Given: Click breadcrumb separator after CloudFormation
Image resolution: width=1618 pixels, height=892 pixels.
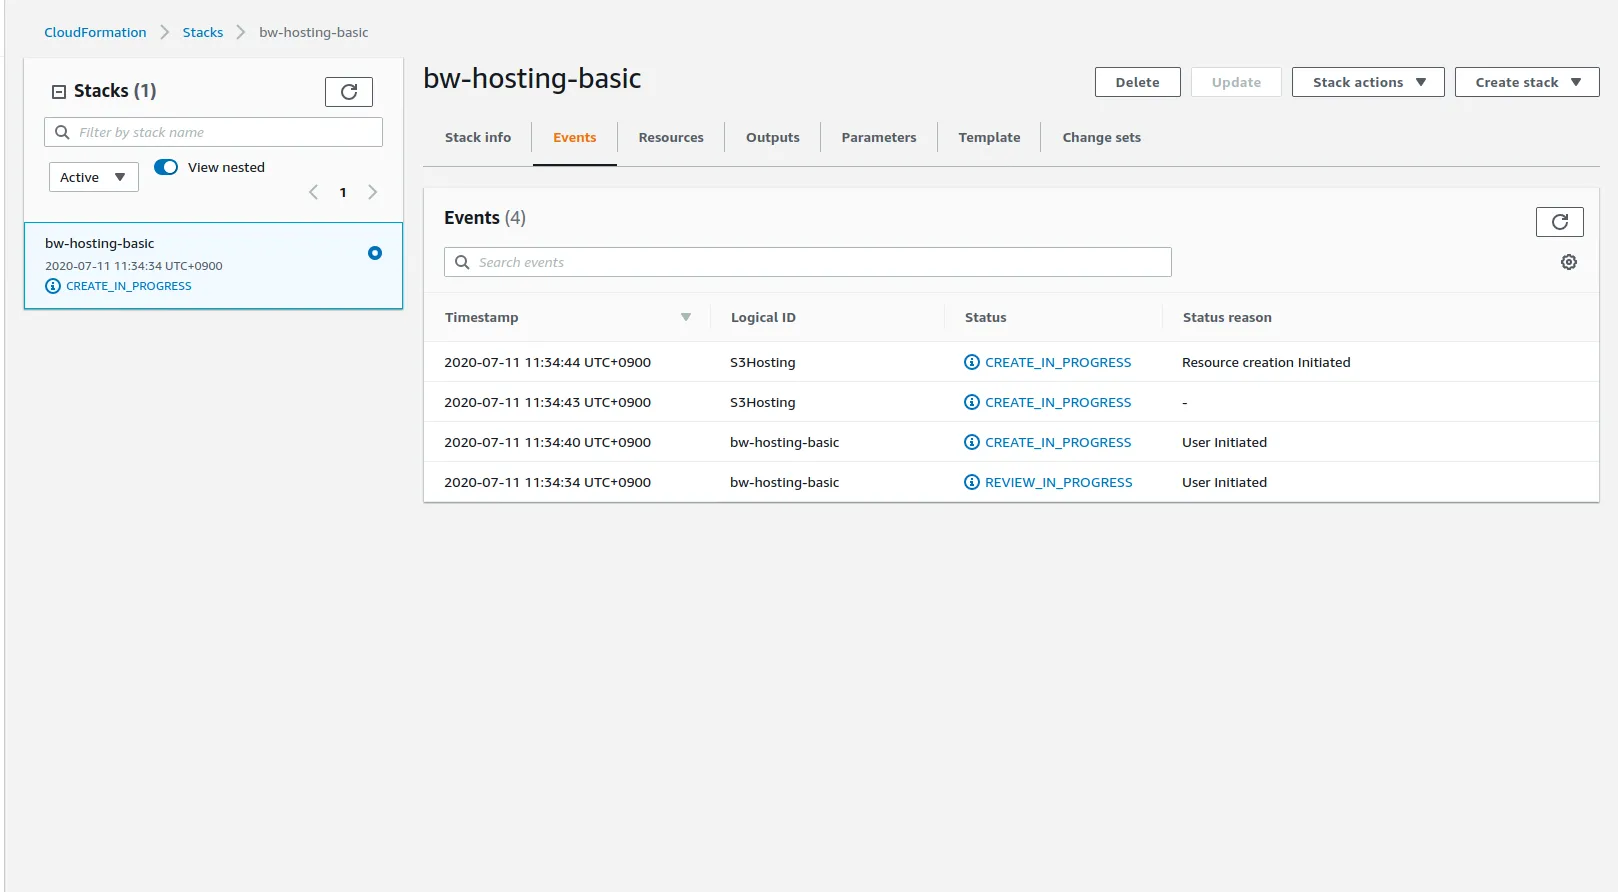Looking at the screenshot, I should (x=165, y=32).
